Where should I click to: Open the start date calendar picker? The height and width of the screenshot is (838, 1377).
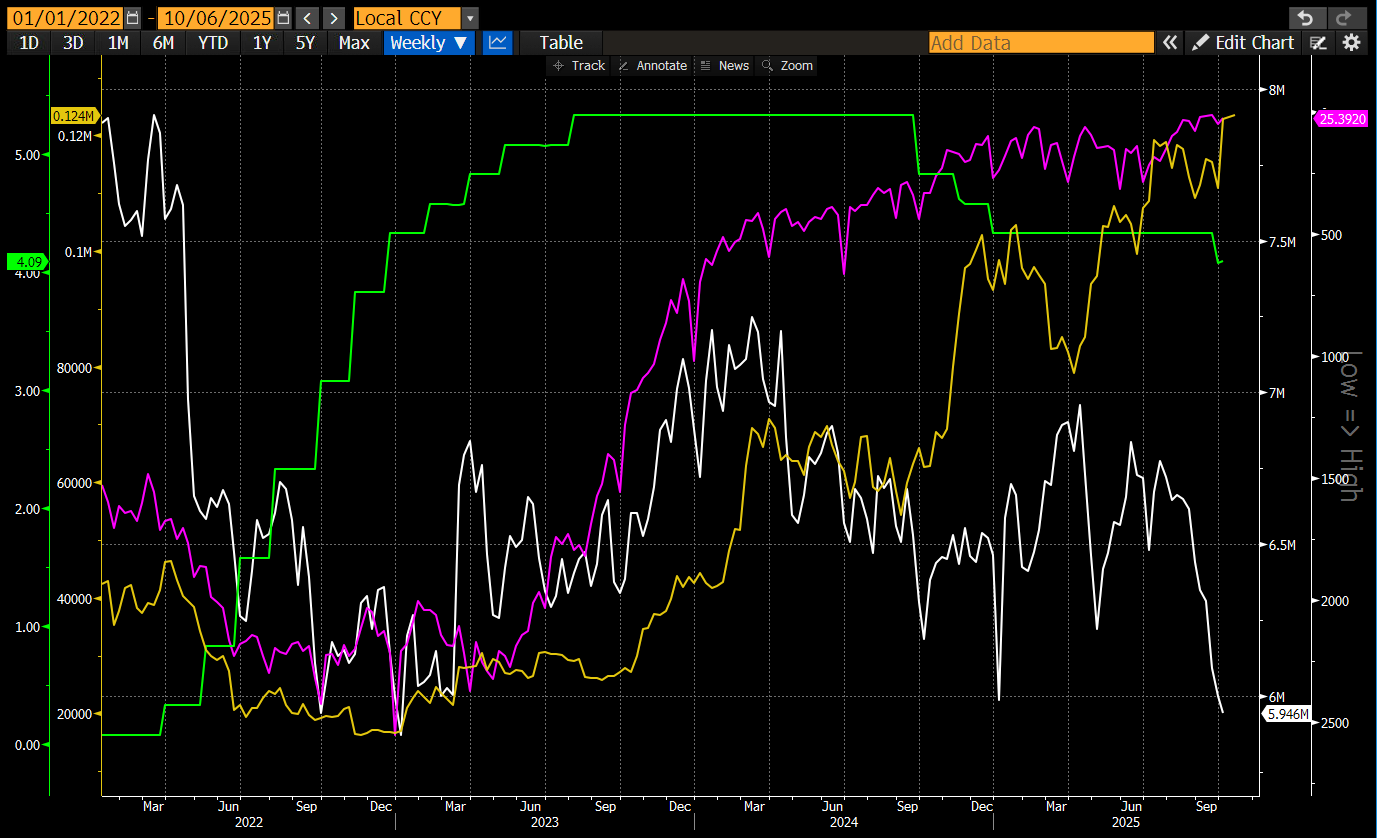click(133, 18)
